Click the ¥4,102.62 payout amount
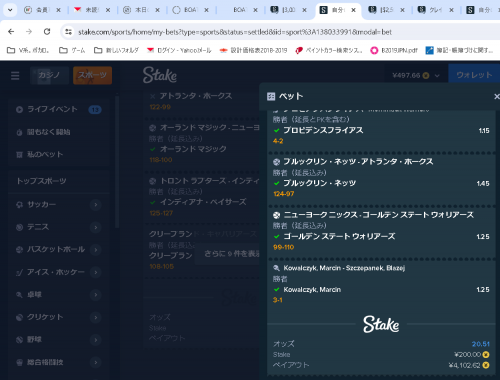500x380 pixels. pyautogui.click(x=465, y=365)
